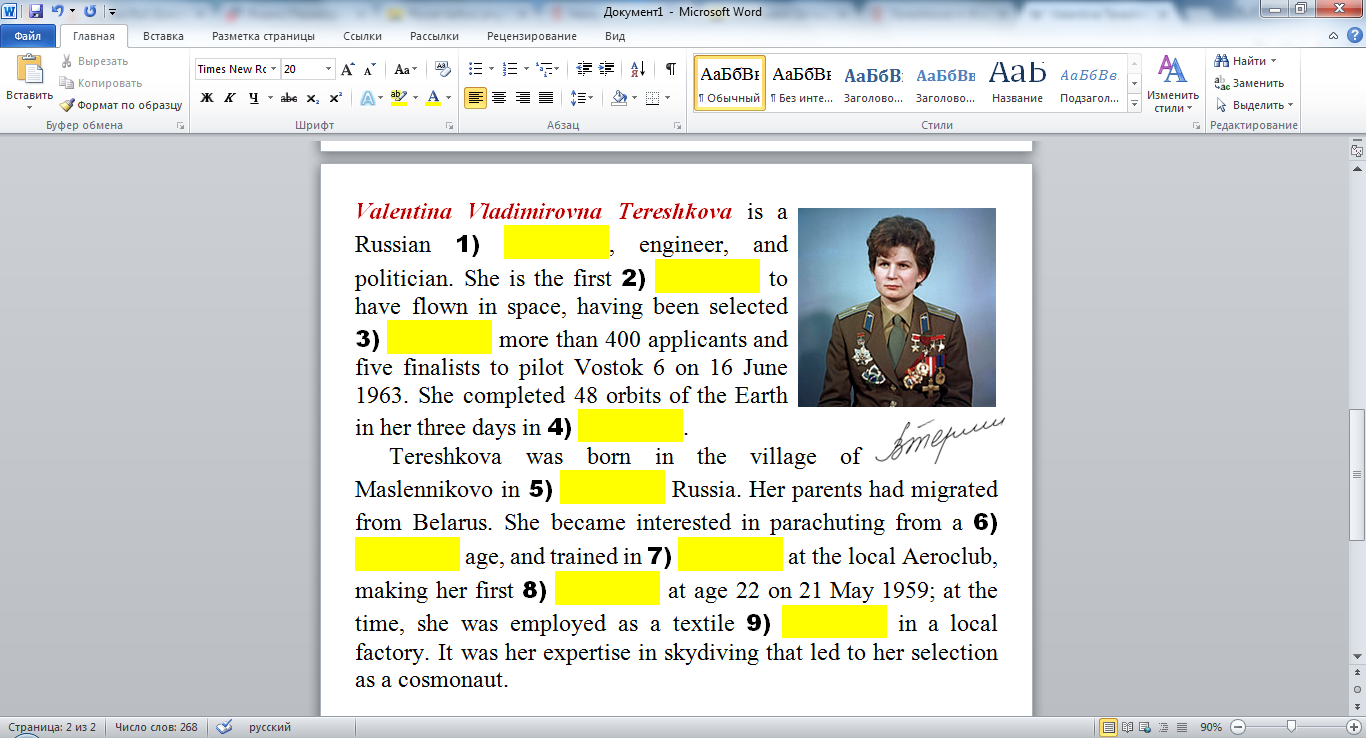Click Найти to search the document

pyautogui.click(x=1245, y=61)
